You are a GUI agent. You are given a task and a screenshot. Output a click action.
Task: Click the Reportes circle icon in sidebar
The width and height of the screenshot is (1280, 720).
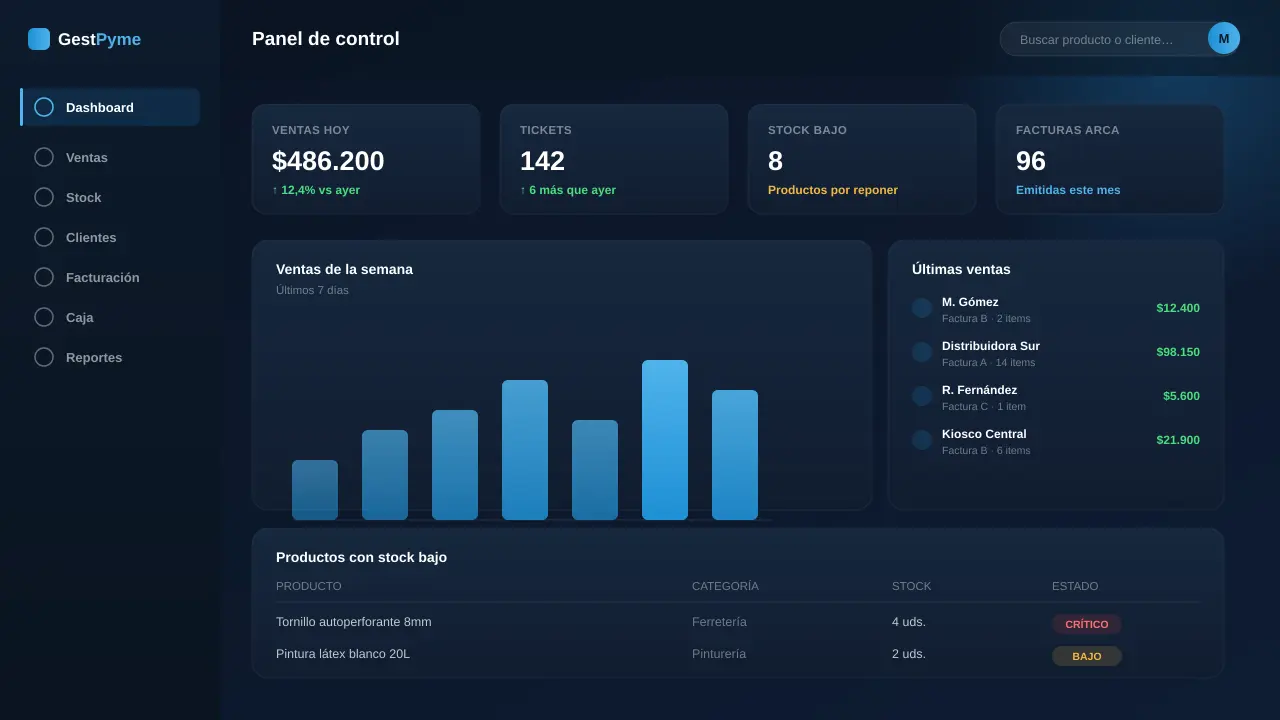[x=44, y=357]
